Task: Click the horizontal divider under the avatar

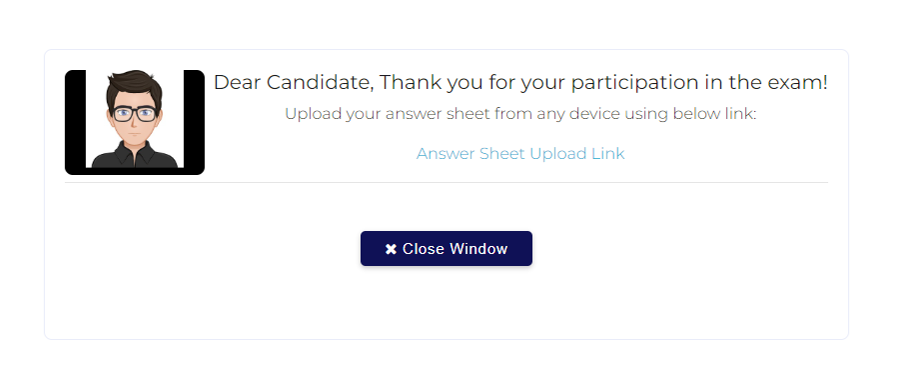Action: (446, 183)
